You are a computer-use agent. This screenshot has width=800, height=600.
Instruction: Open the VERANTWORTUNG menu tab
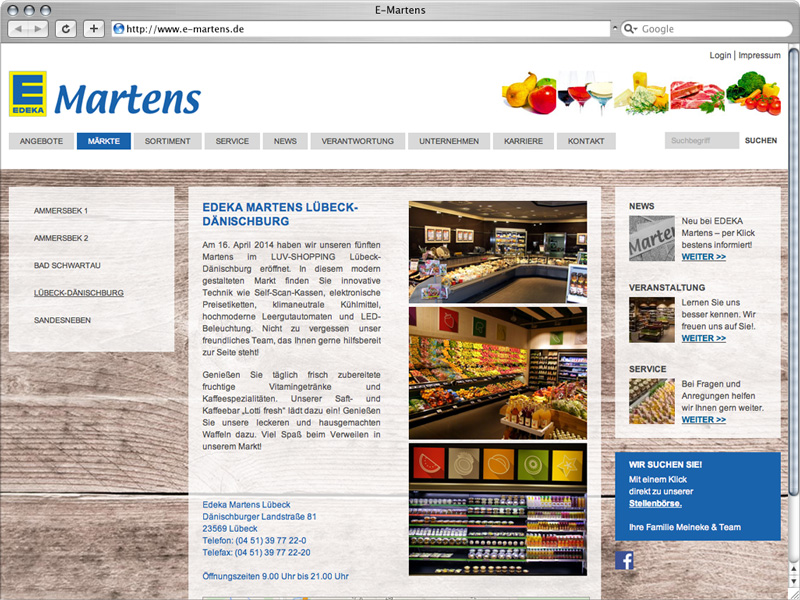coord(358,141)
